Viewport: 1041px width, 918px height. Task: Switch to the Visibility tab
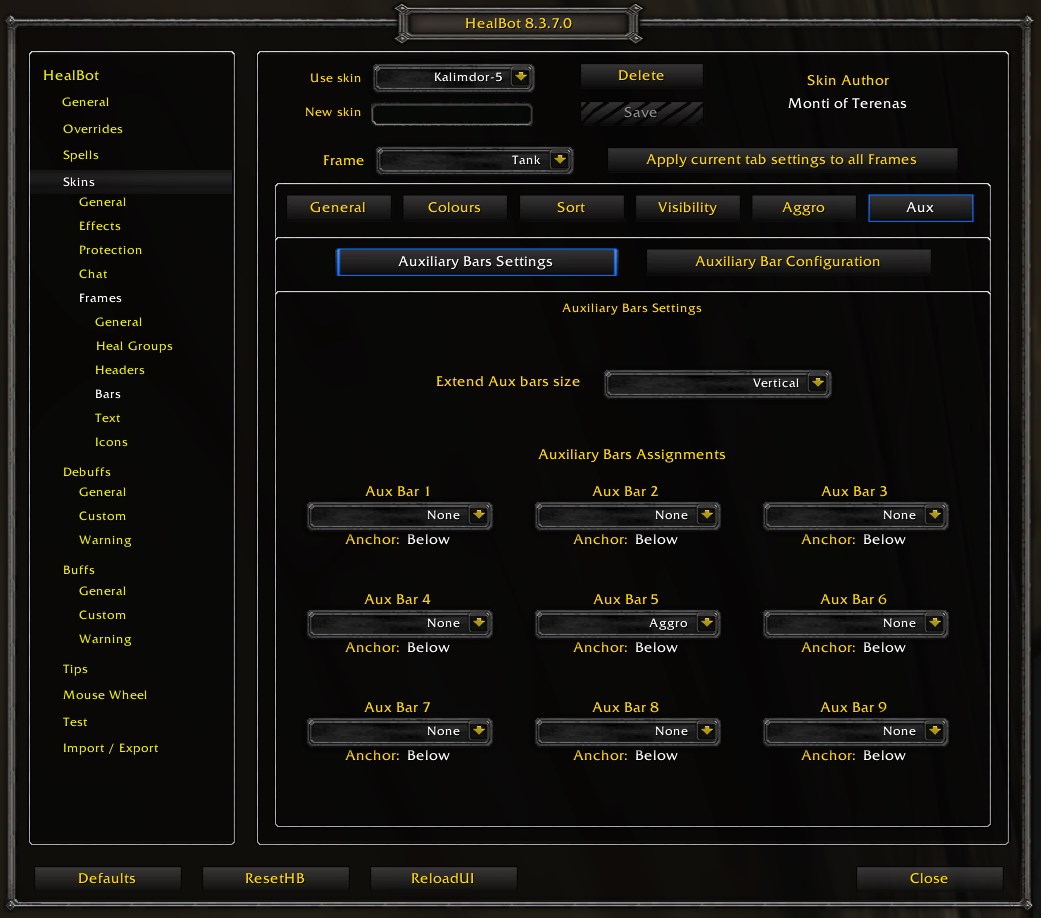(x=687, y=208)
